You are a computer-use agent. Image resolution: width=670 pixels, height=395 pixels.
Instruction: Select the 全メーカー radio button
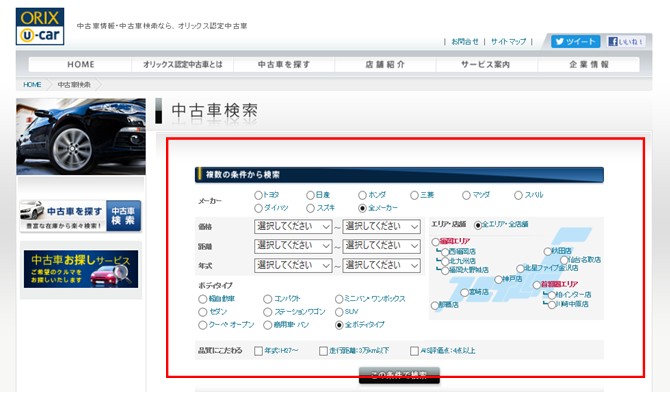tap(362, 208)
